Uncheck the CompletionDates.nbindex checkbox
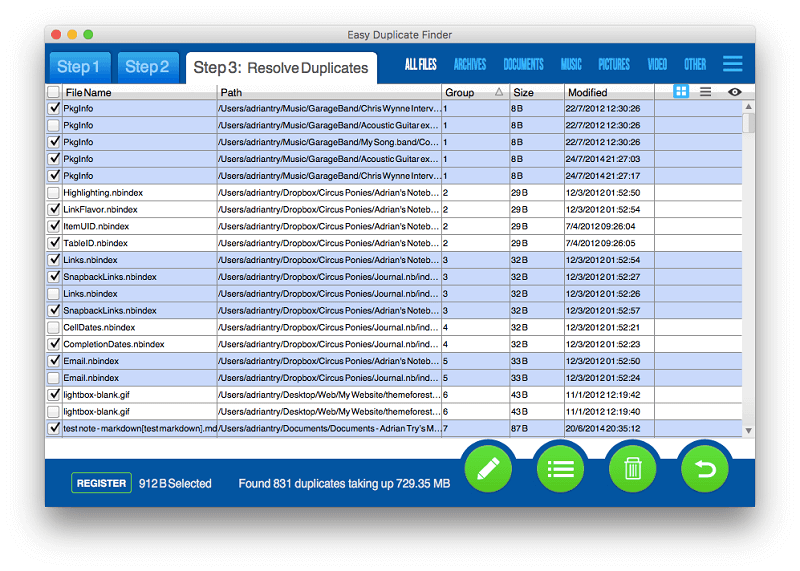 click(53, 344)
